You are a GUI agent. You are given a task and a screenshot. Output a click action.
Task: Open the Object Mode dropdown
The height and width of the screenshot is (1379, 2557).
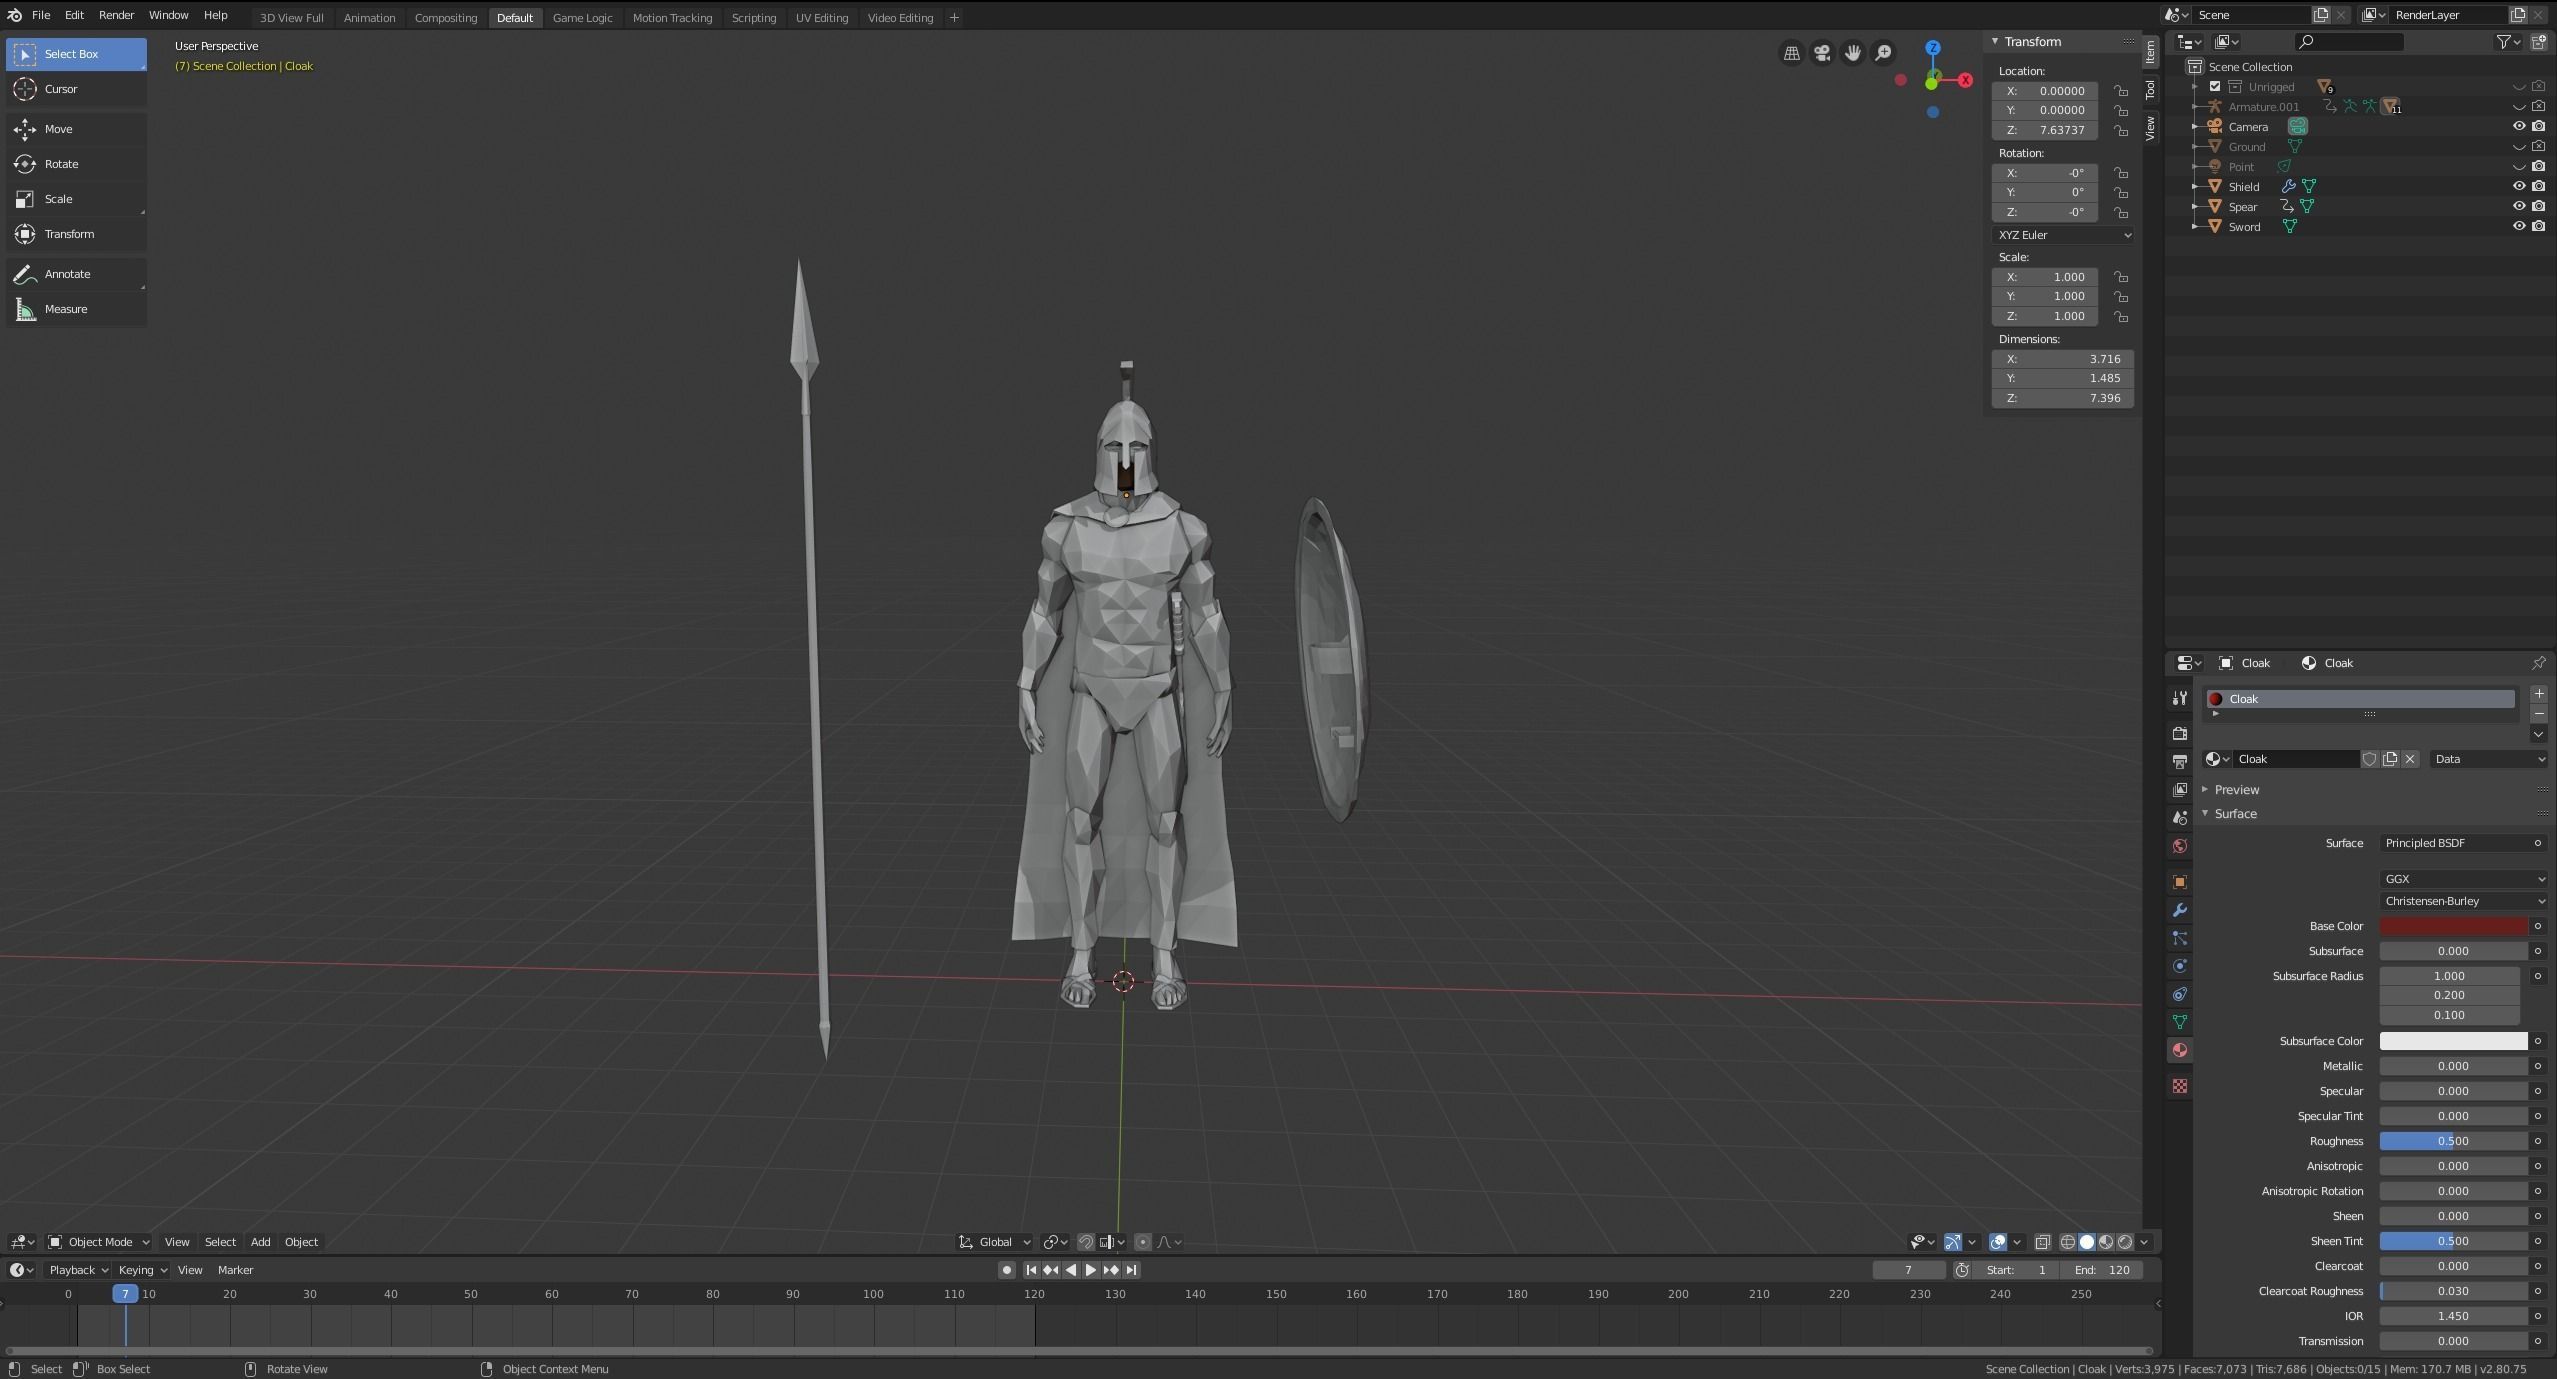click(x=99, y=1242)
